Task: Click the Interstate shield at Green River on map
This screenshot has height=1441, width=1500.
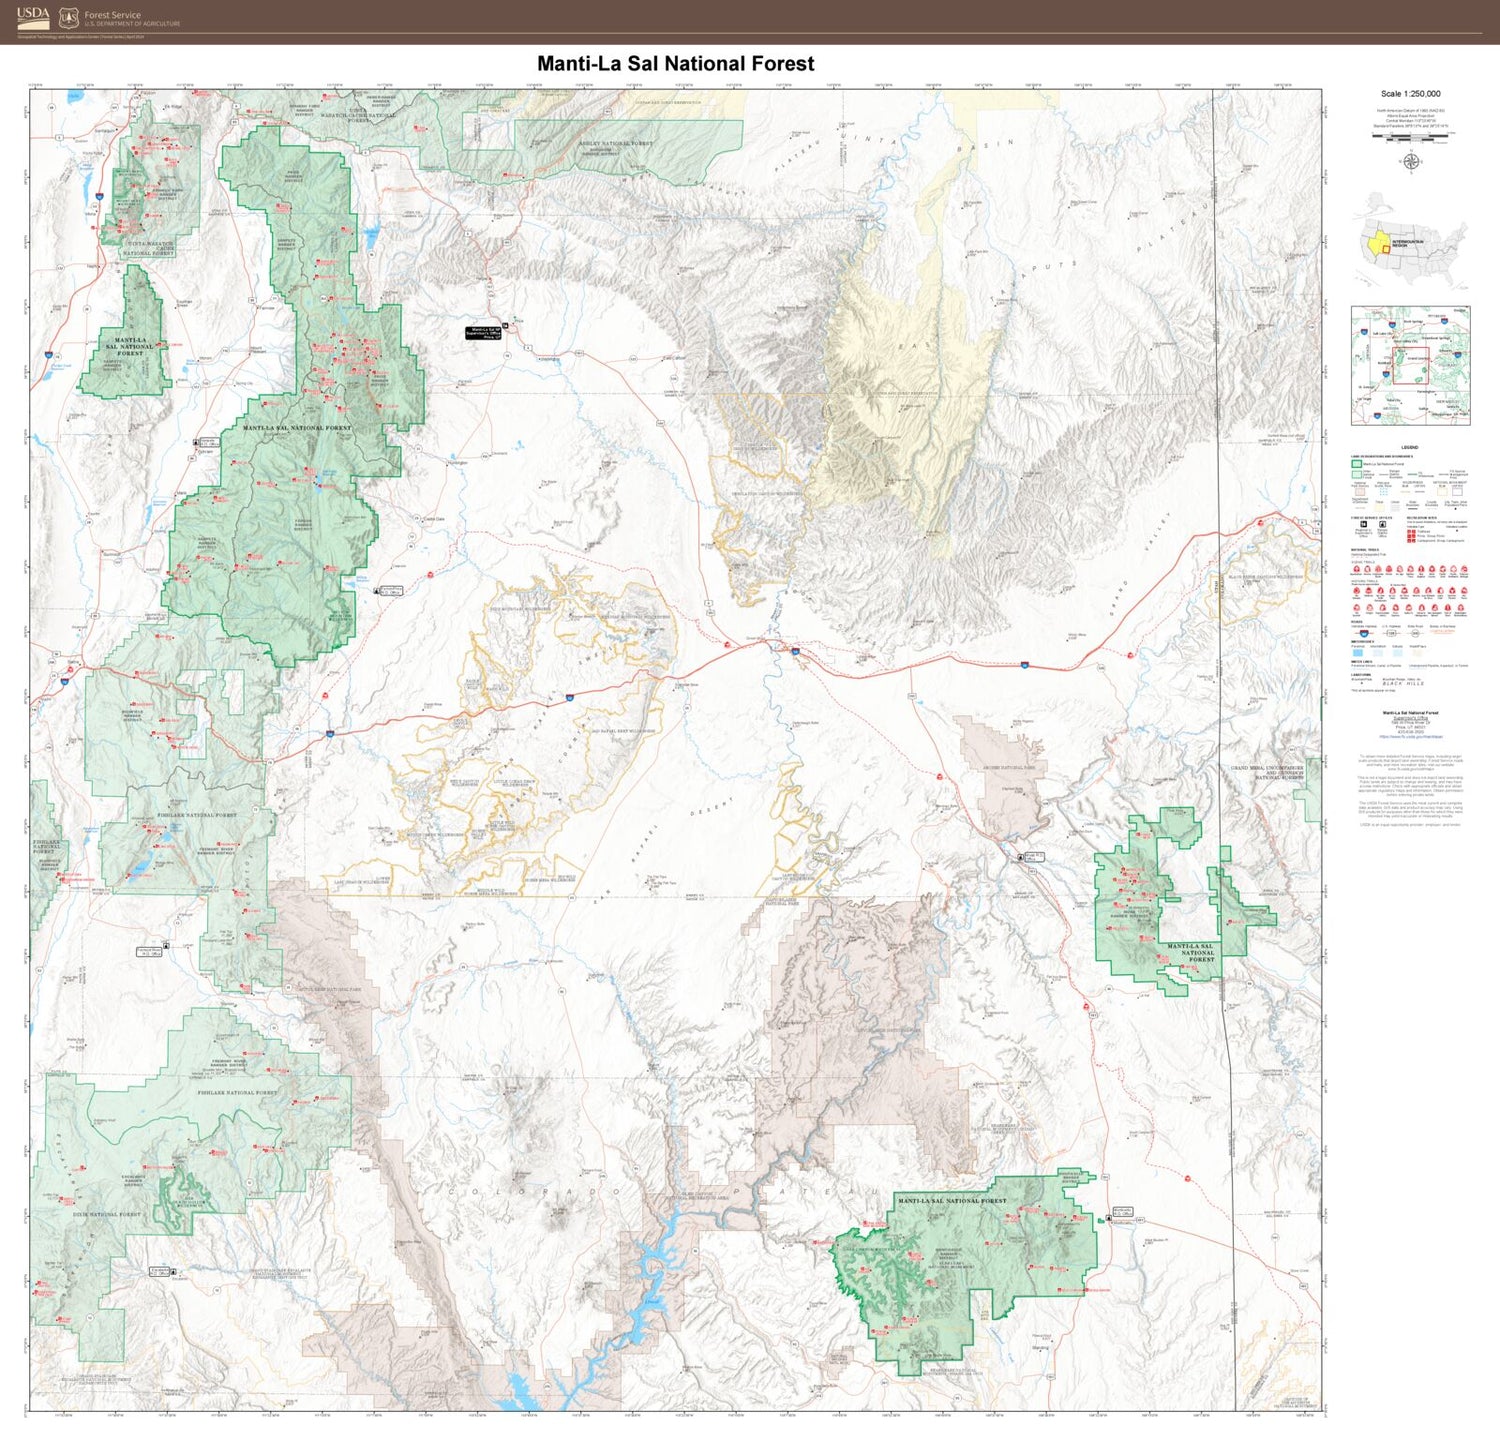Action: [x=795, y=651]
